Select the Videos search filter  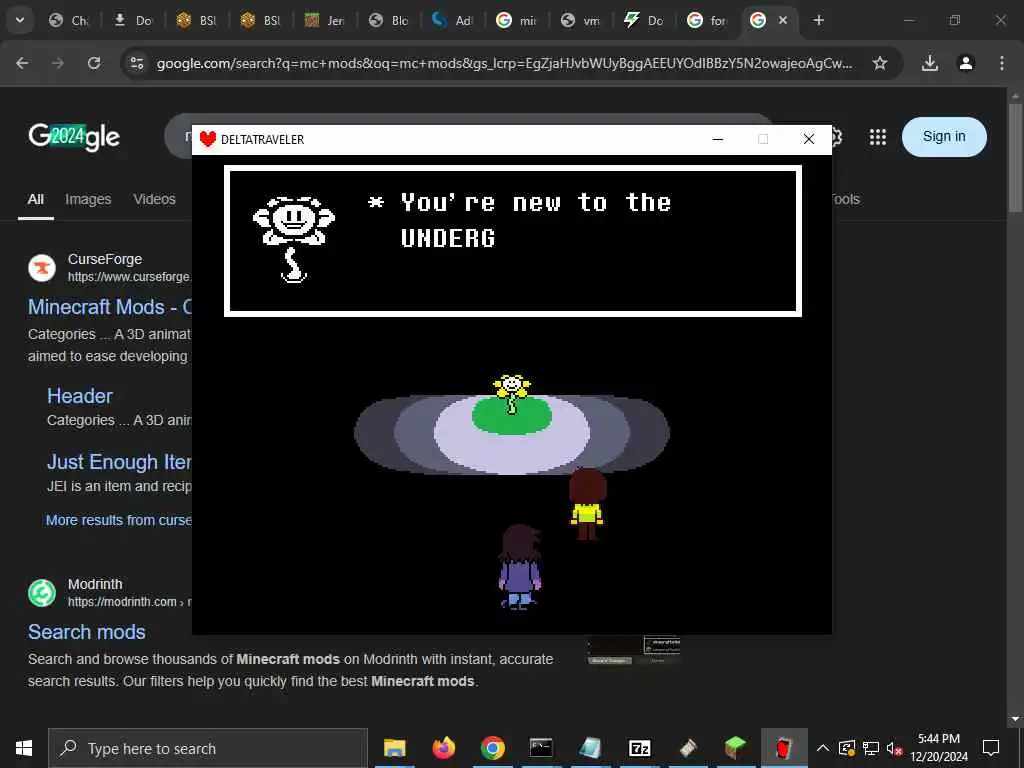point(155,199)
